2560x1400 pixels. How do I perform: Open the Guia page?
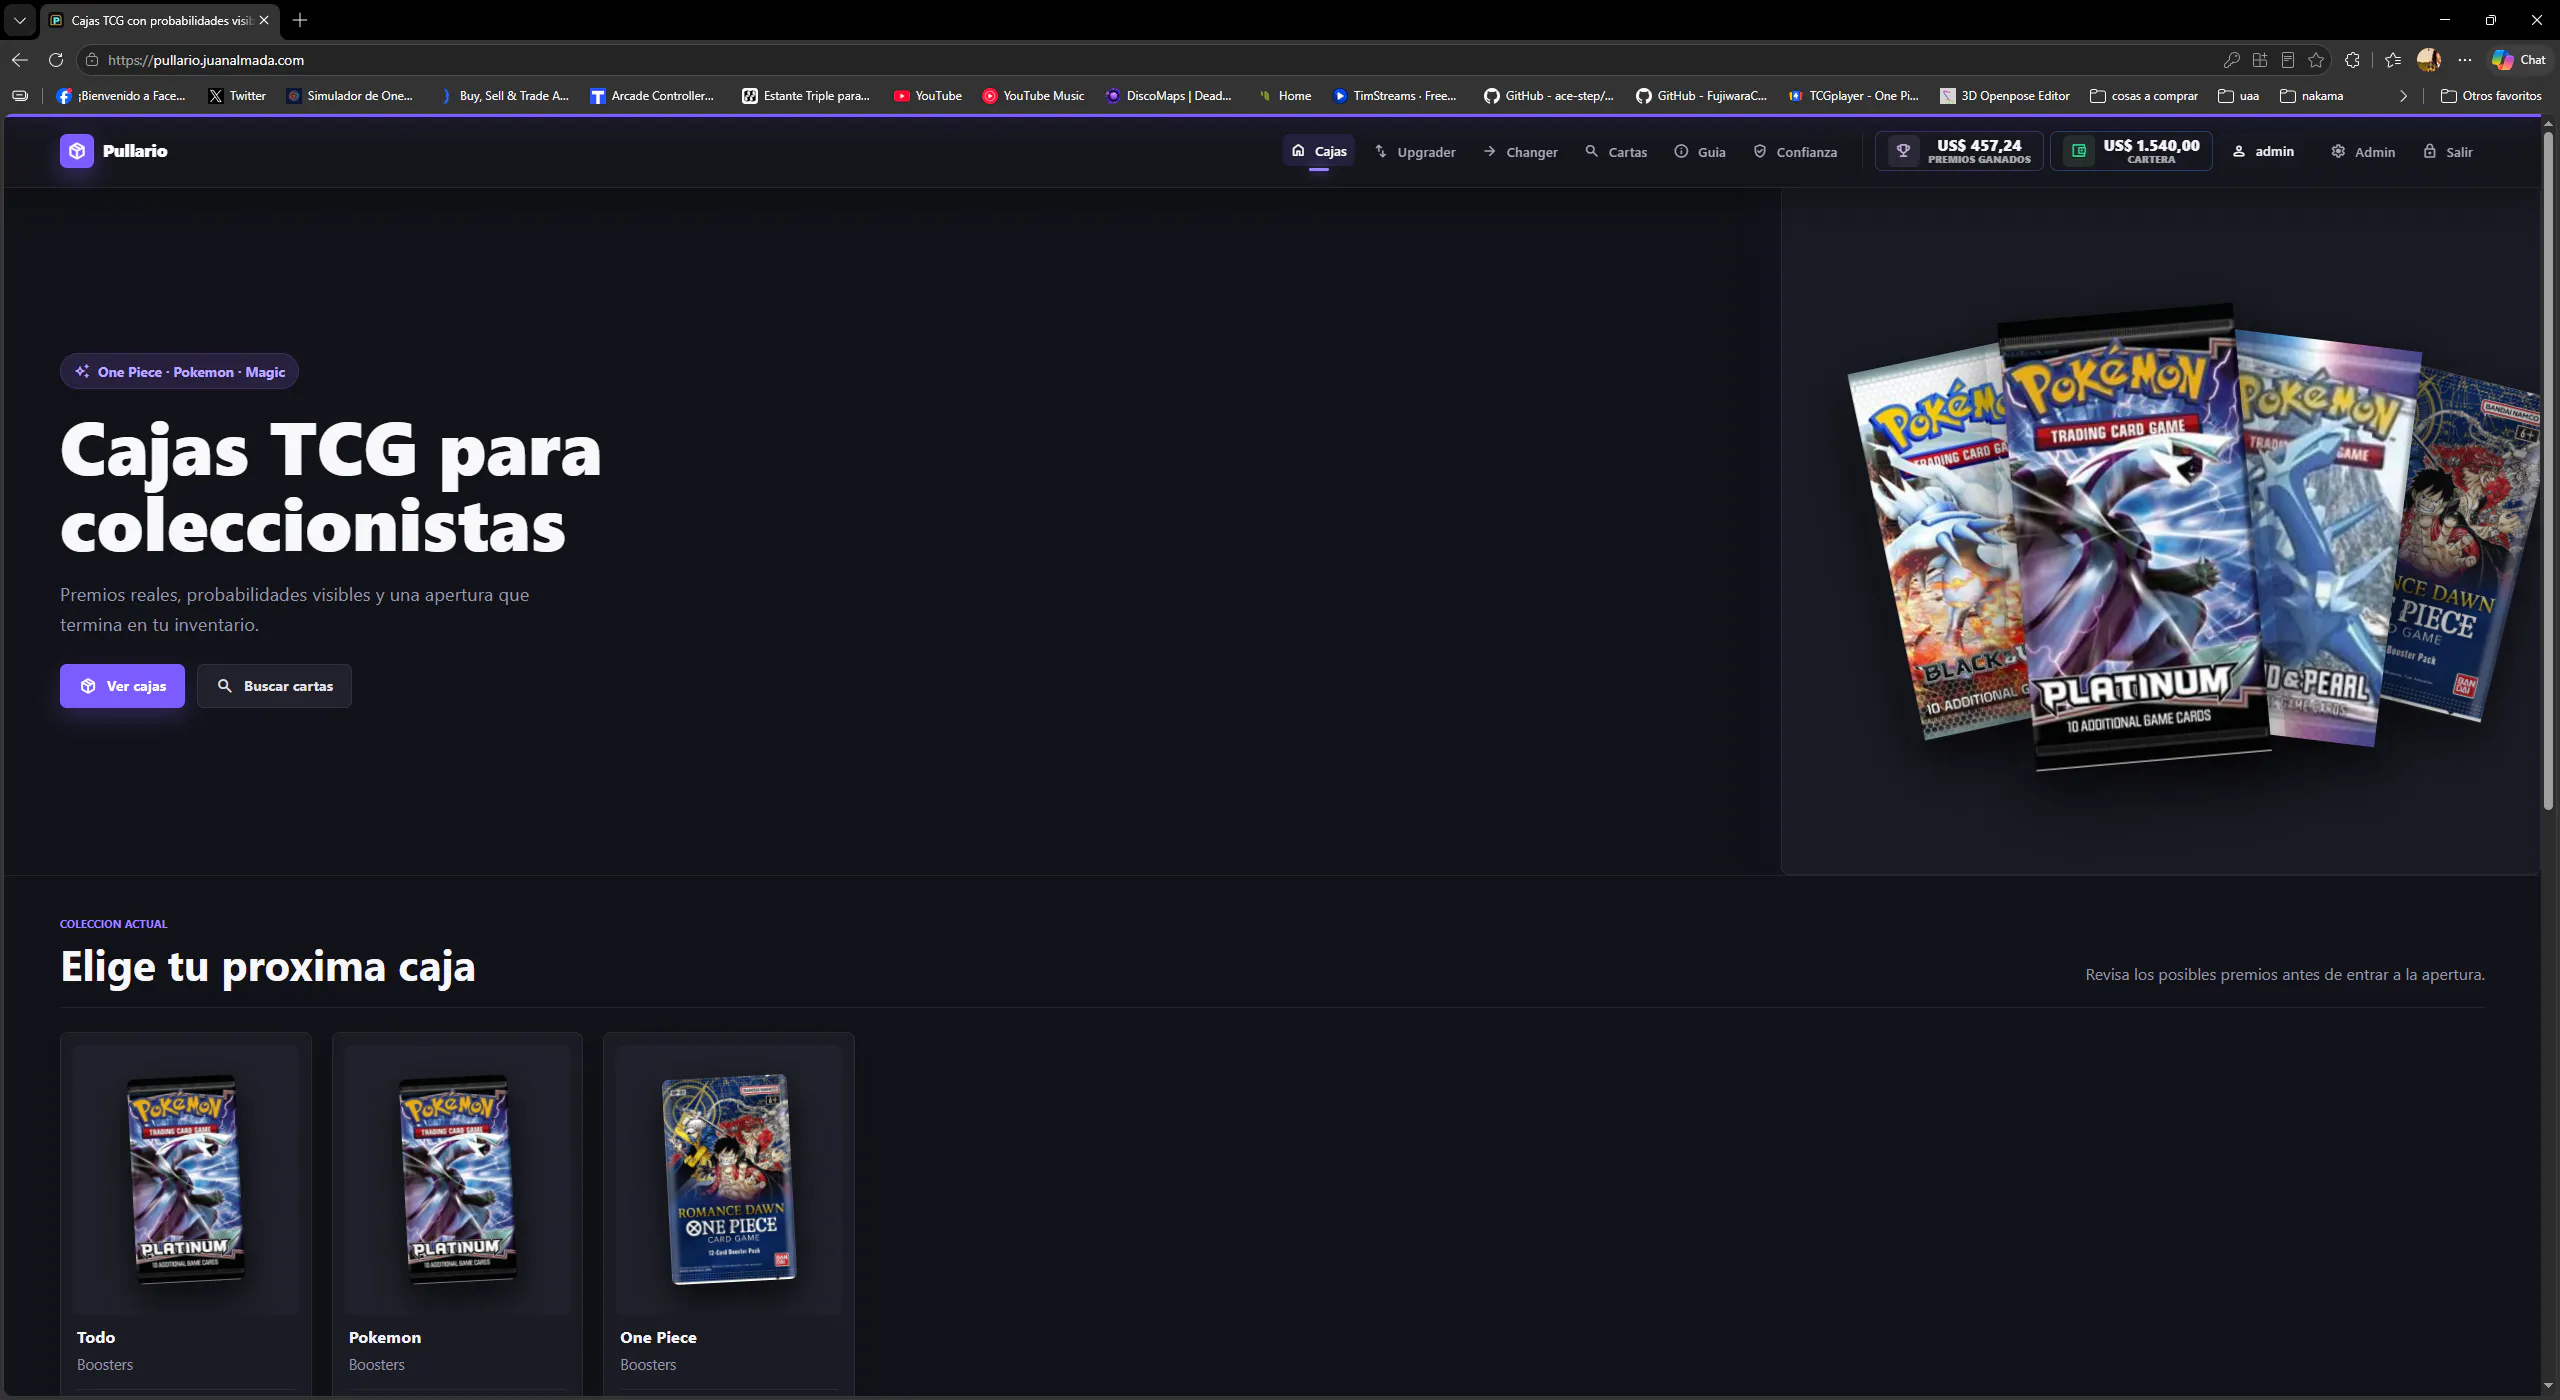coord(1700,152)
